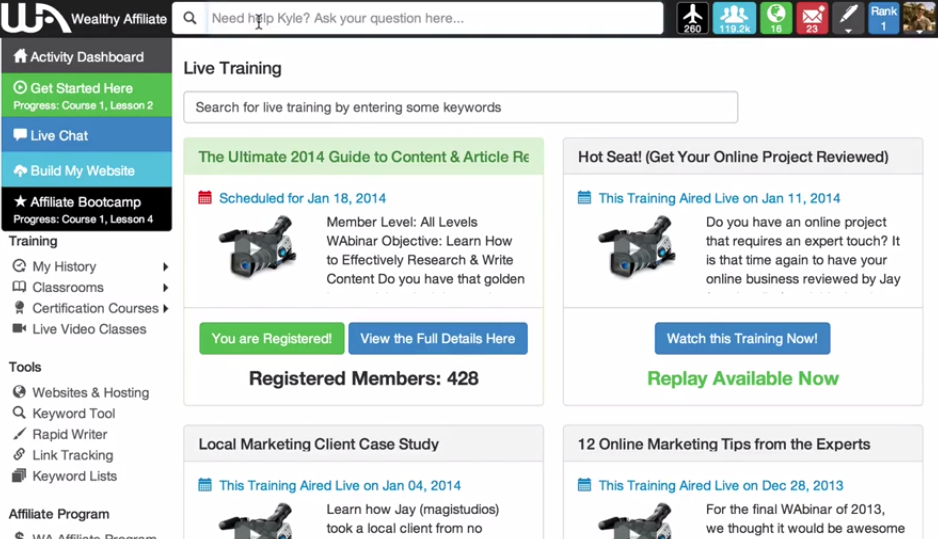Open Rapid Writer in sidebar

click(69, 434)
